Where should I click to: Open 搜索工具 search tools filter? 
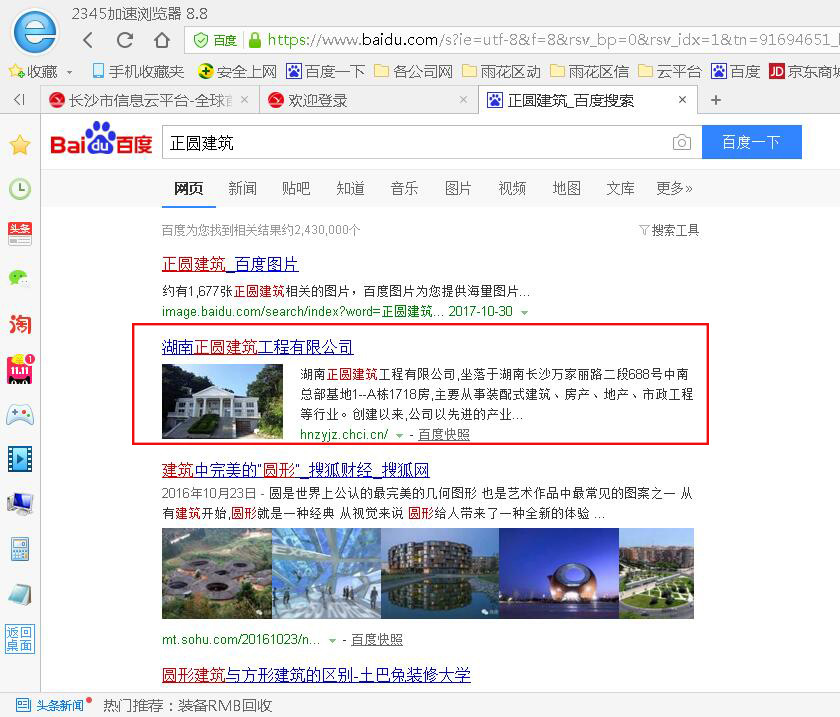coord(669,230)
